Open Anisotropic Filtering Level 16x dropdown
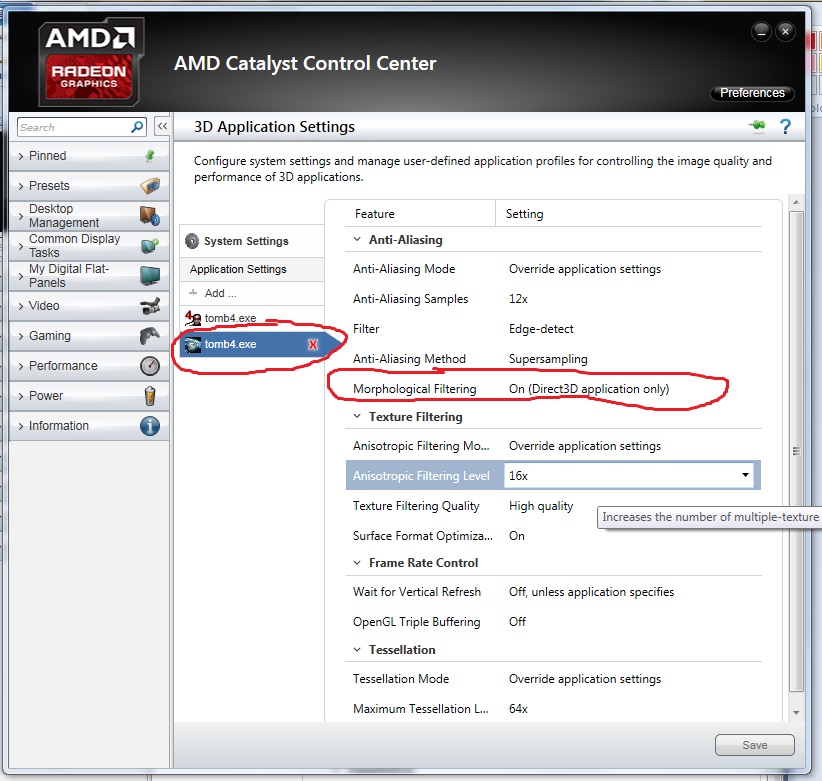Viewport: 822px width, 781px height. 745,475
